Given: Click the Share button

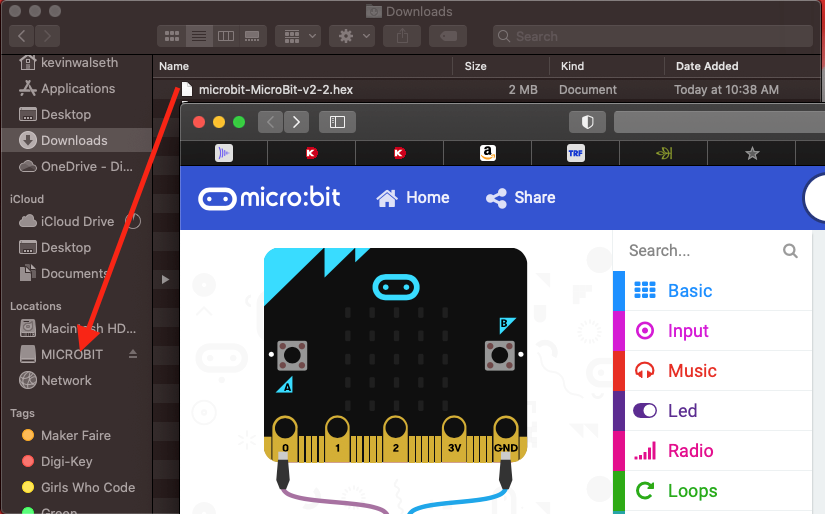Looking at the screenshot, I should [520, 198].
